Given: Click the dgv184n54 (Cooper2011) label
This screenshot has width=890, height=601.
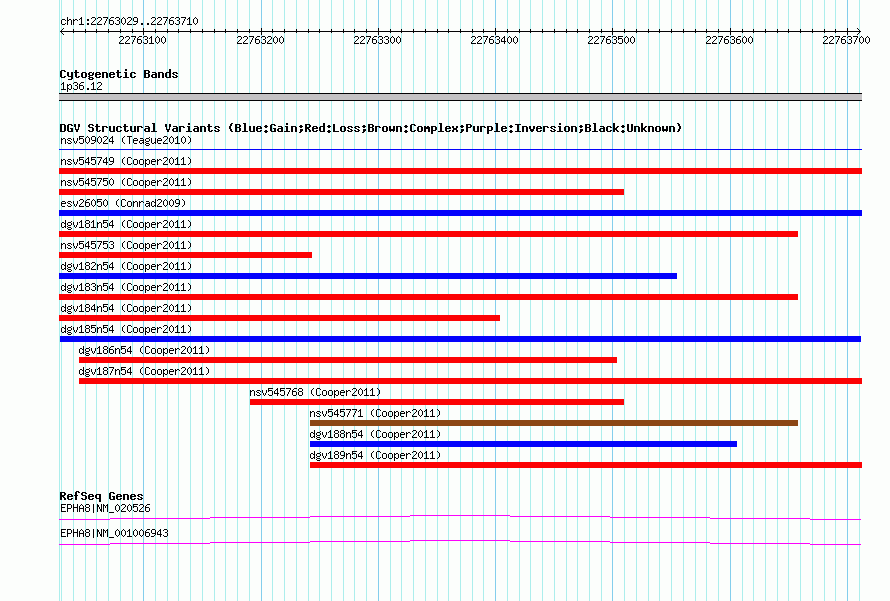Looking at the screenshot, I should [126, 308].
